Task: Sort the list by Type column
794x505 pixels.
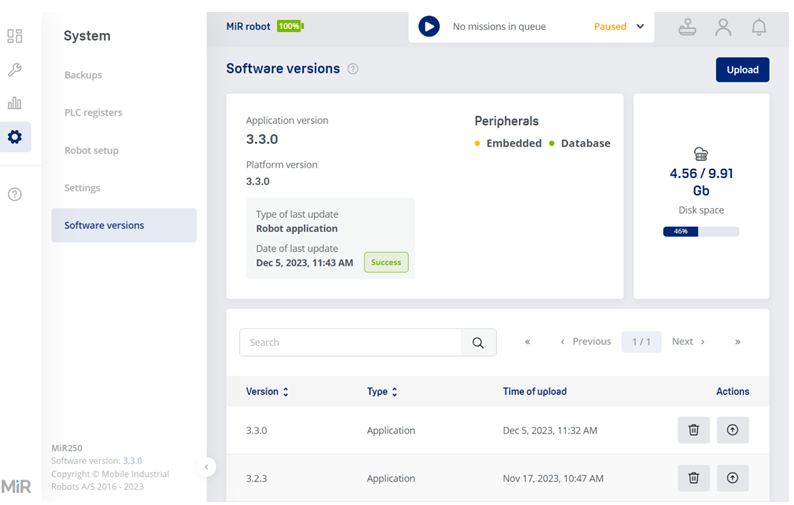Action: tap(382, 392)
